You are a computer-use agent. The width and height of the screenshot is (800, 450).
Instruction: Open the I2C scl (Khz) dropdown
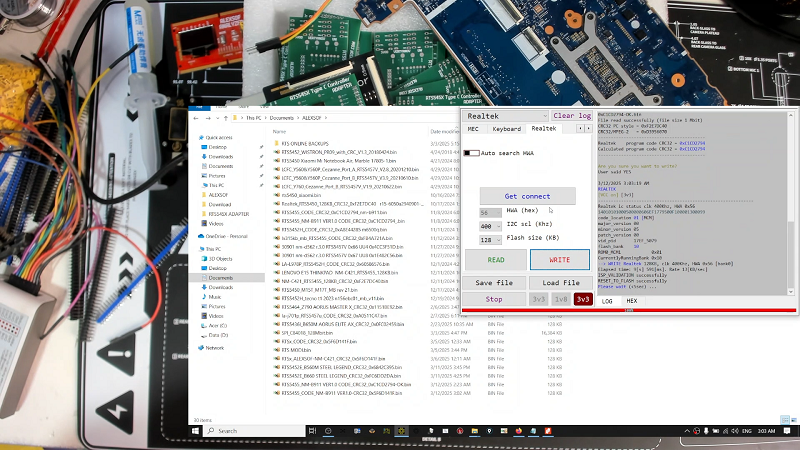(490, 226)
